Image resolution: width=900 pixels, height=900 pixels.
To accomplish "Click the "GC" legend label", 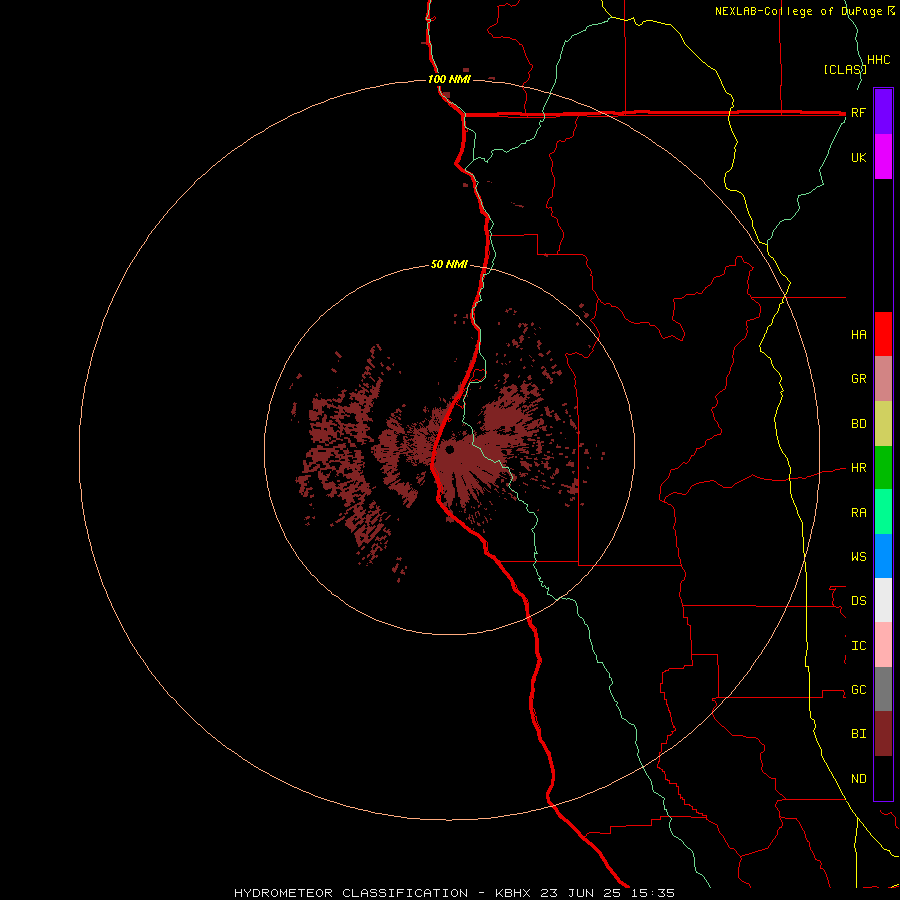I will [858, 689].
